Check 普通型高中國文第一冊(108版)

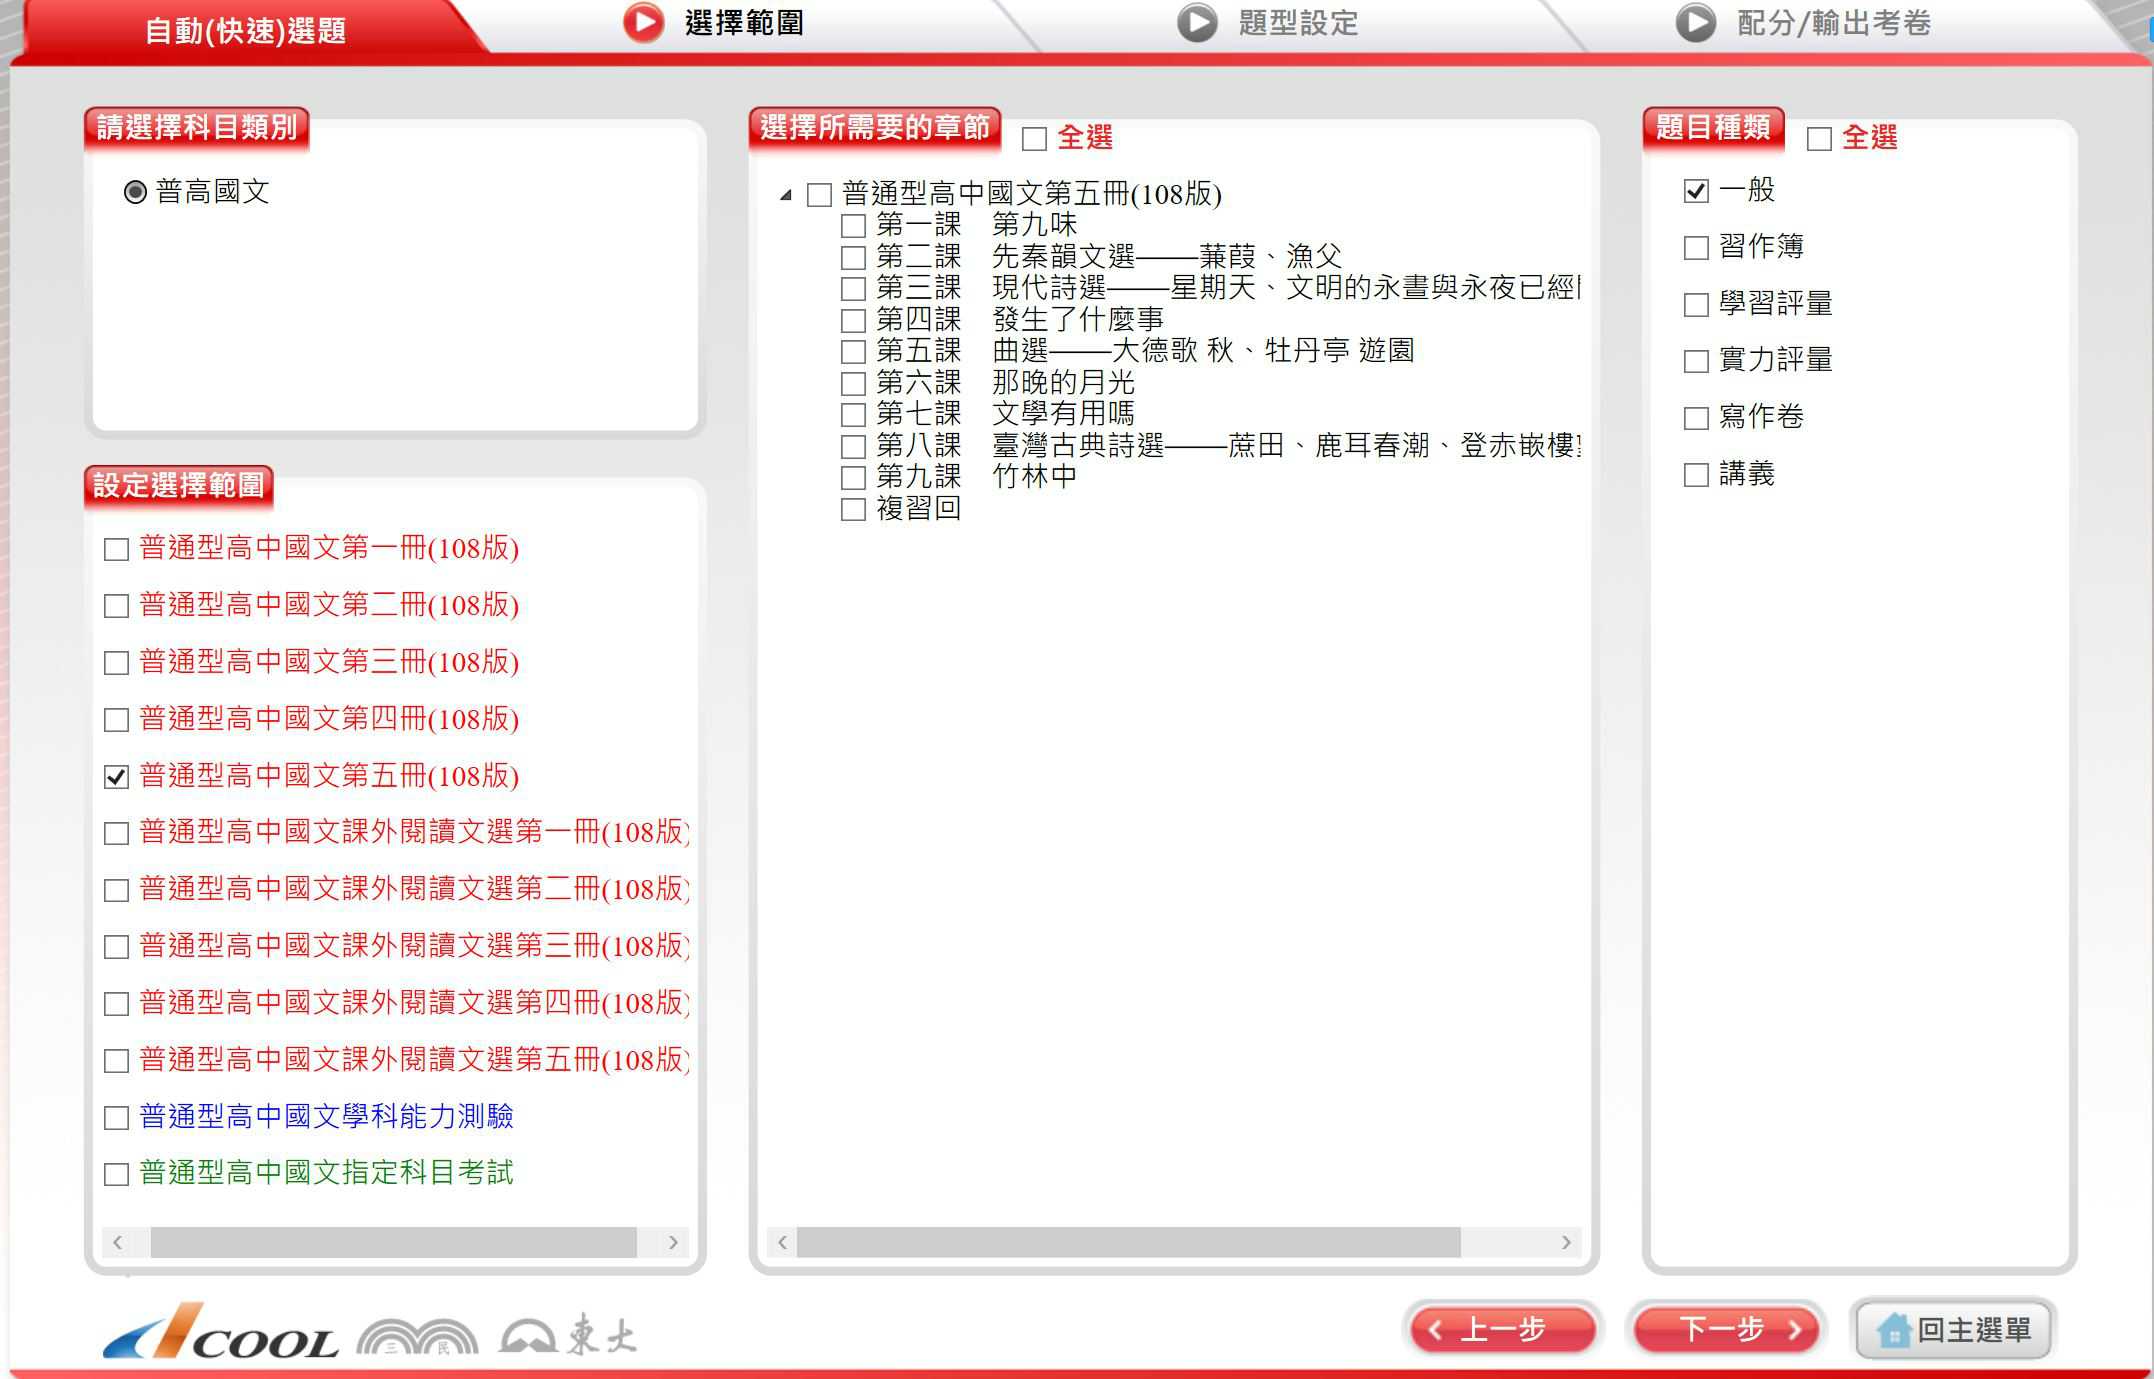117,549
